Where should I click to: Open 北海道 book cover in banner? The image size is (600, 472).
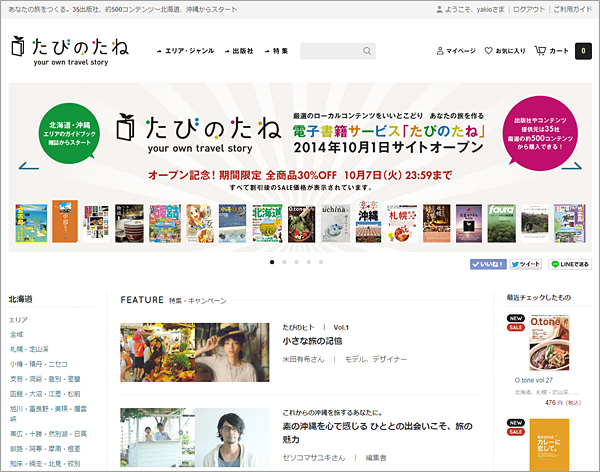point(267,223)
